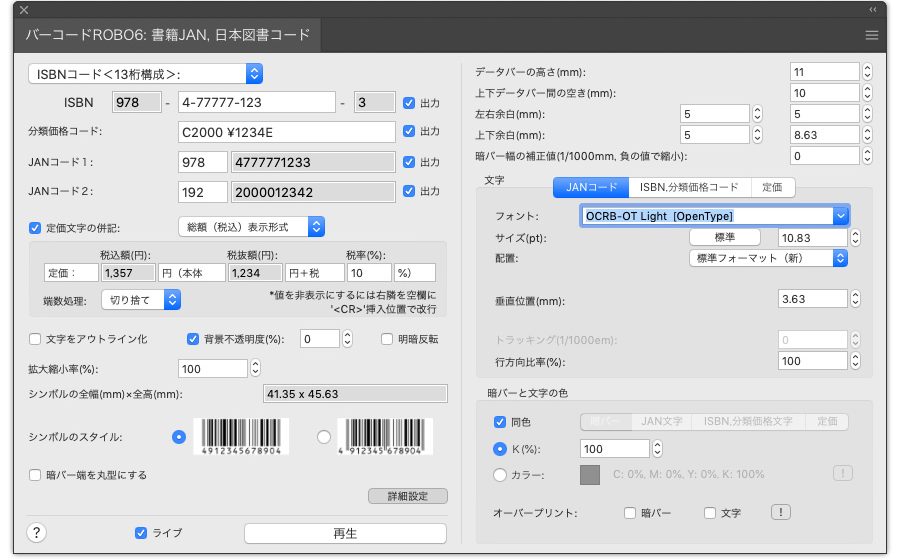Toggle the ライブ live checkbox
The image size is (900, 560).
(x=141, y=533)
